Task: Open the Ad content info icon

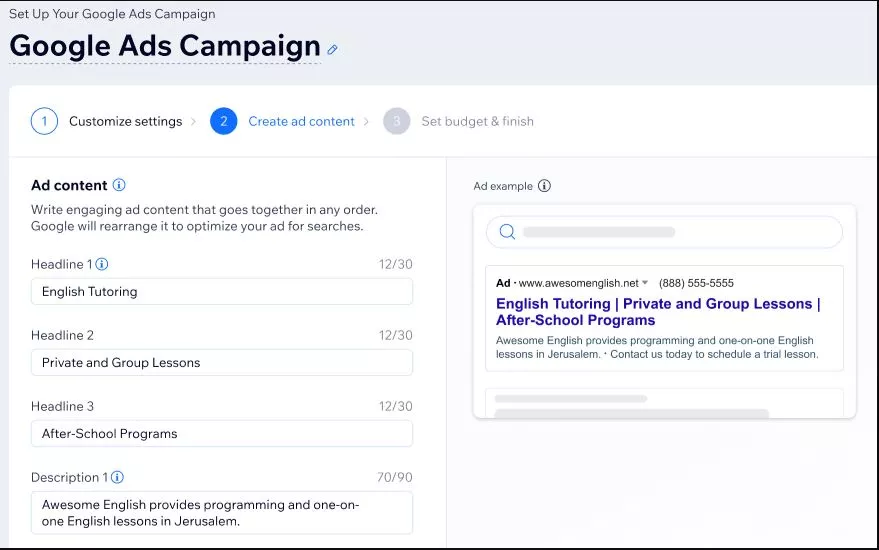Action: (x=119, y=185)
